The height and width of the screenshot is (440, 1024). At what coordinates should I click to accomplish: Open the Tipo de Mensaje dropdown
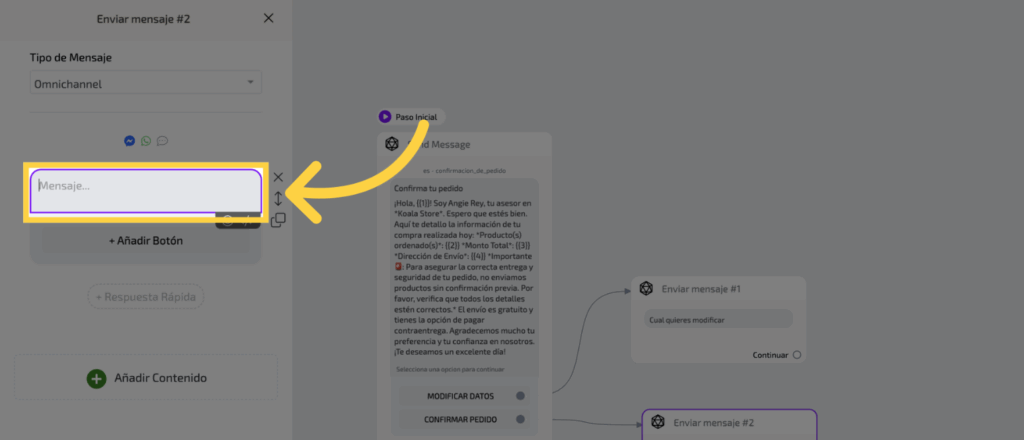[146, 83]
